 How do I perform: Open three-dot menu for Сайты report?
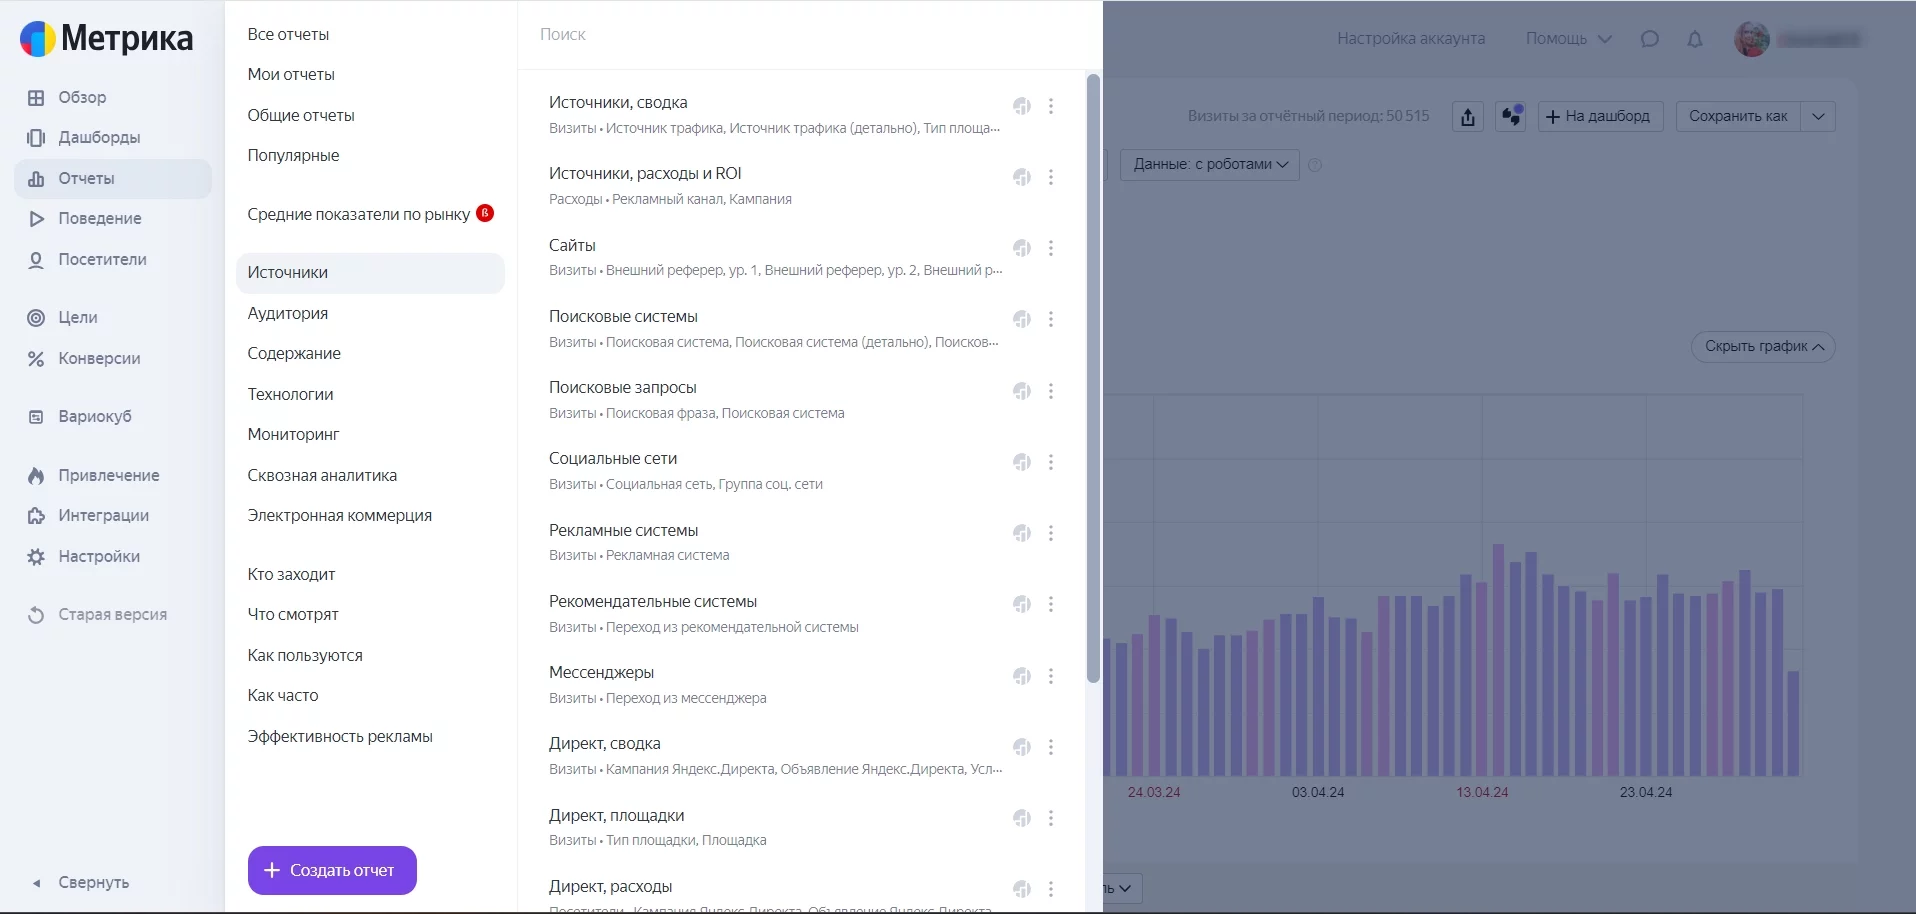tap(1050, 248)
